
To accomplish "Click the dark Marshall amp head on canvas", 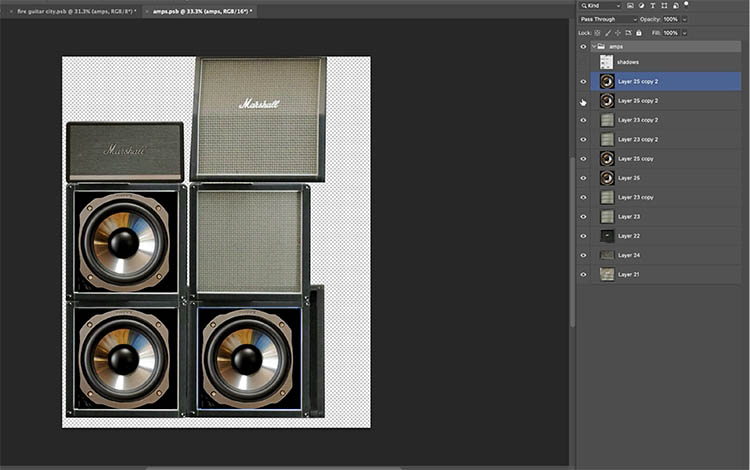I will [x=125, y=151].
